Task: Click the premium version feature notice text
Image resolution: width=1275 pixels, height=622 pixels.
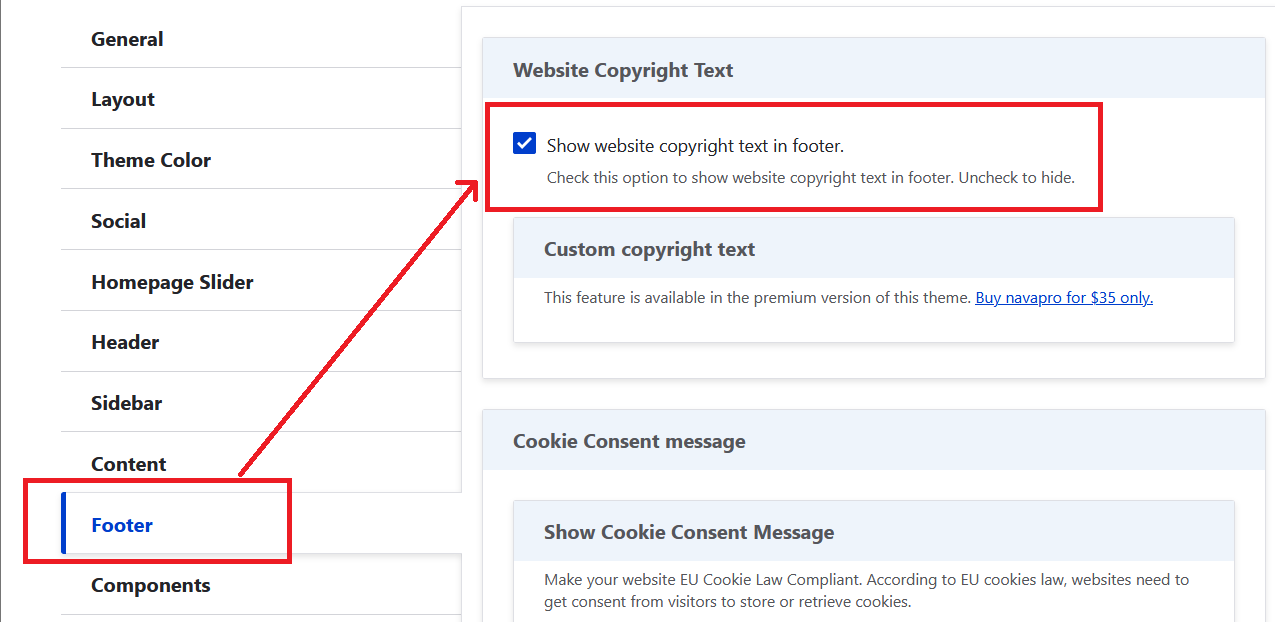Action: pos(757,298)
